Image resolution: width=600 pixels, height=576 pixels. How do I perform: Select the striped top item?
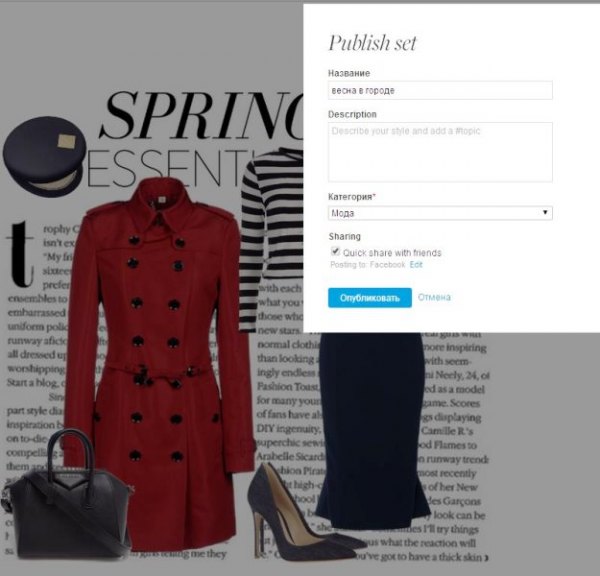pyautogui.click(x=271, y=239)
